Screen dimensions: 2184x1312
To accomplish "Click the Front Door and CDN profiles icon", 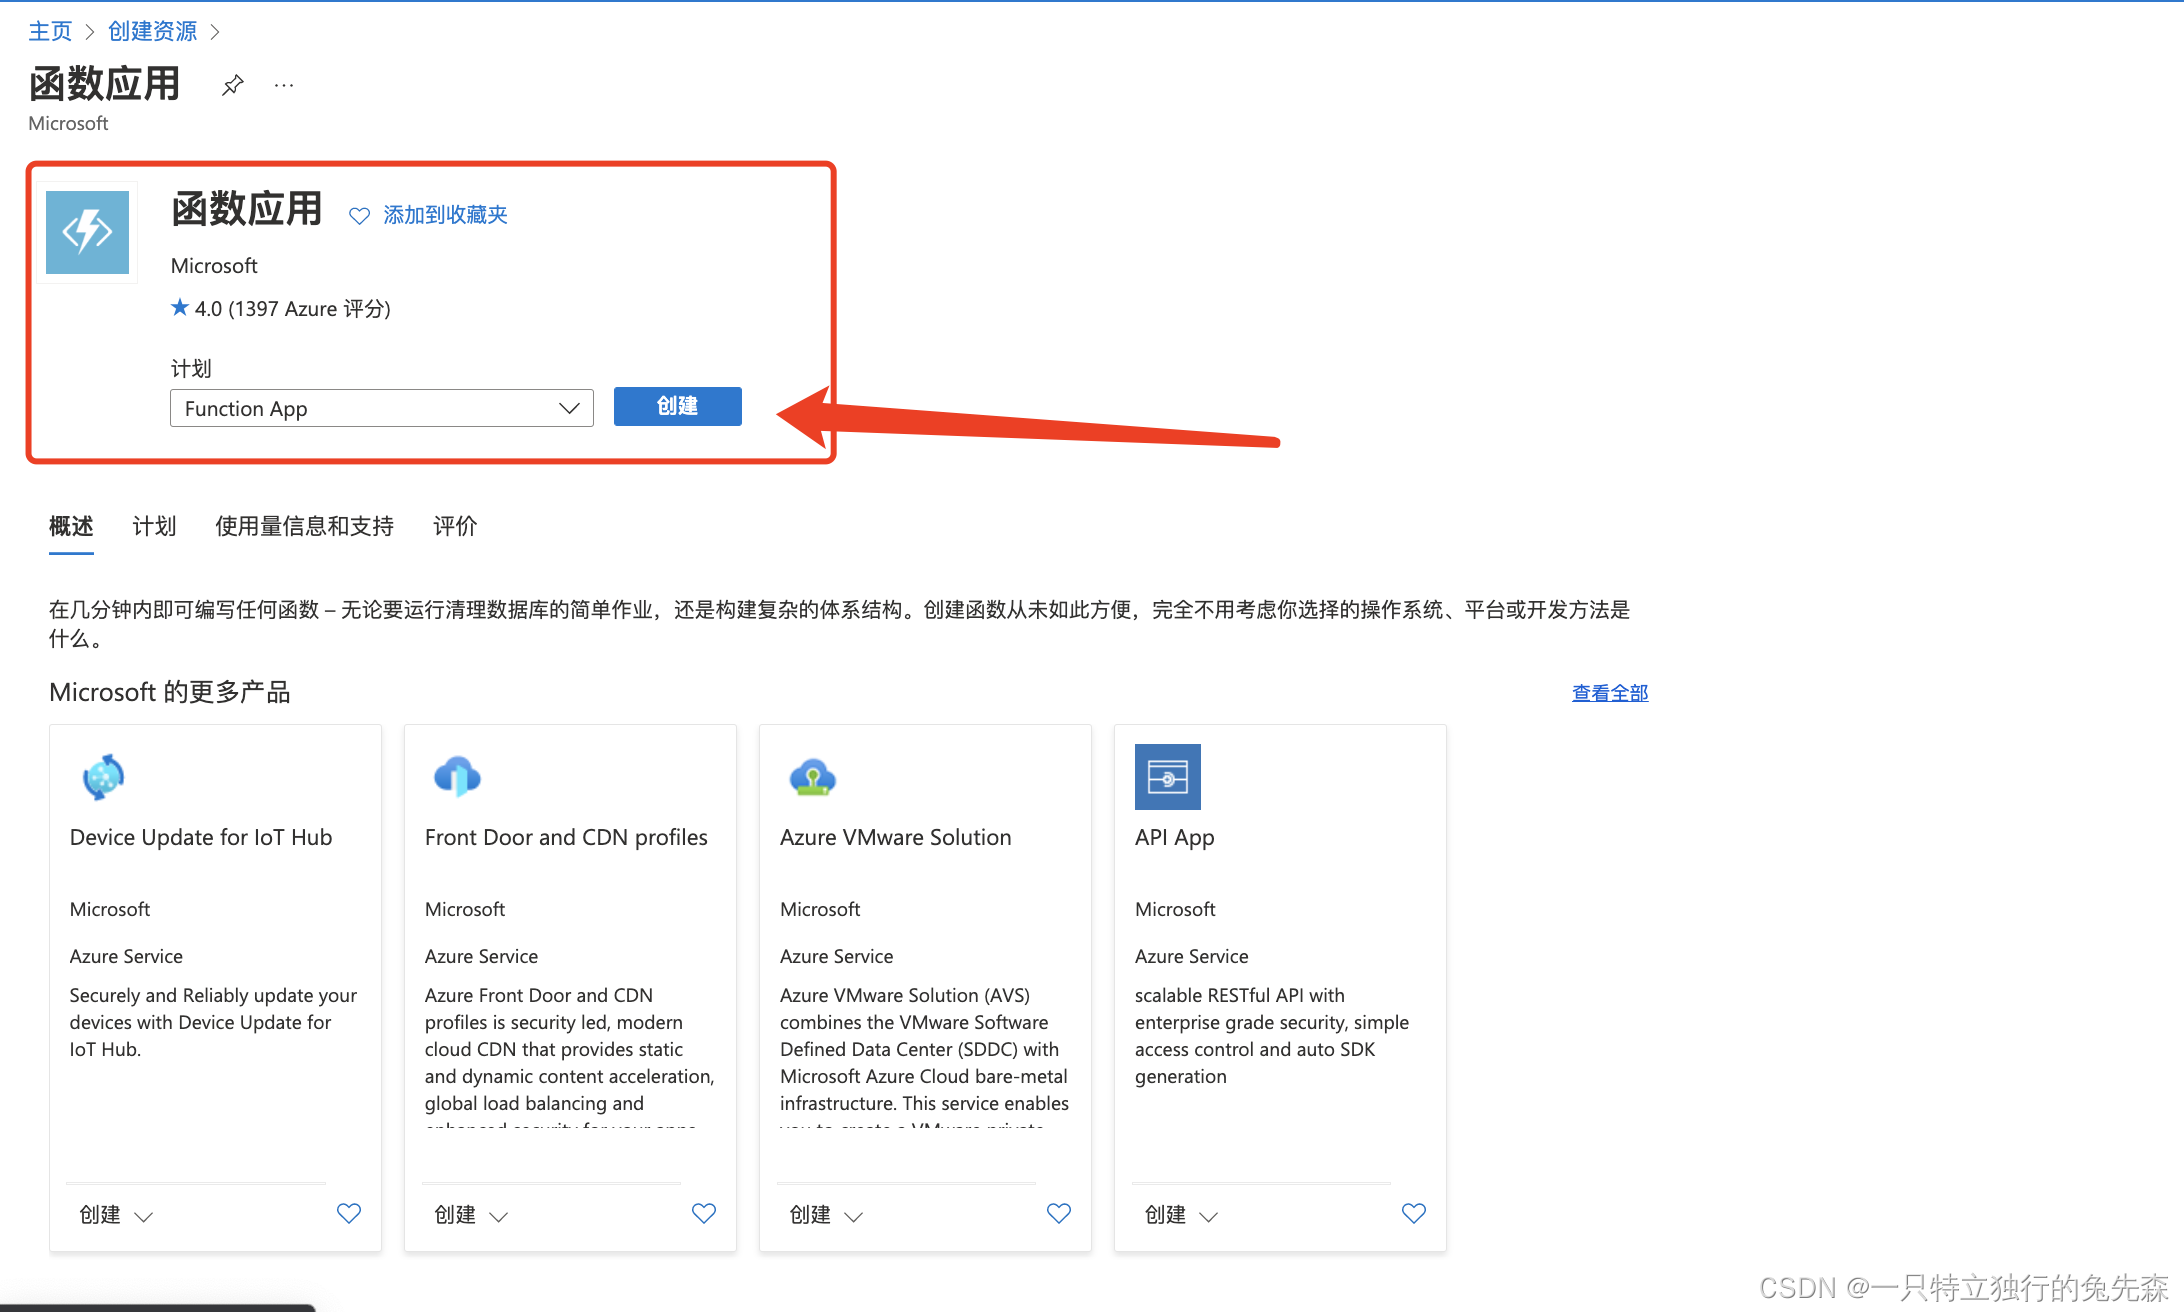I will [458, 777].
